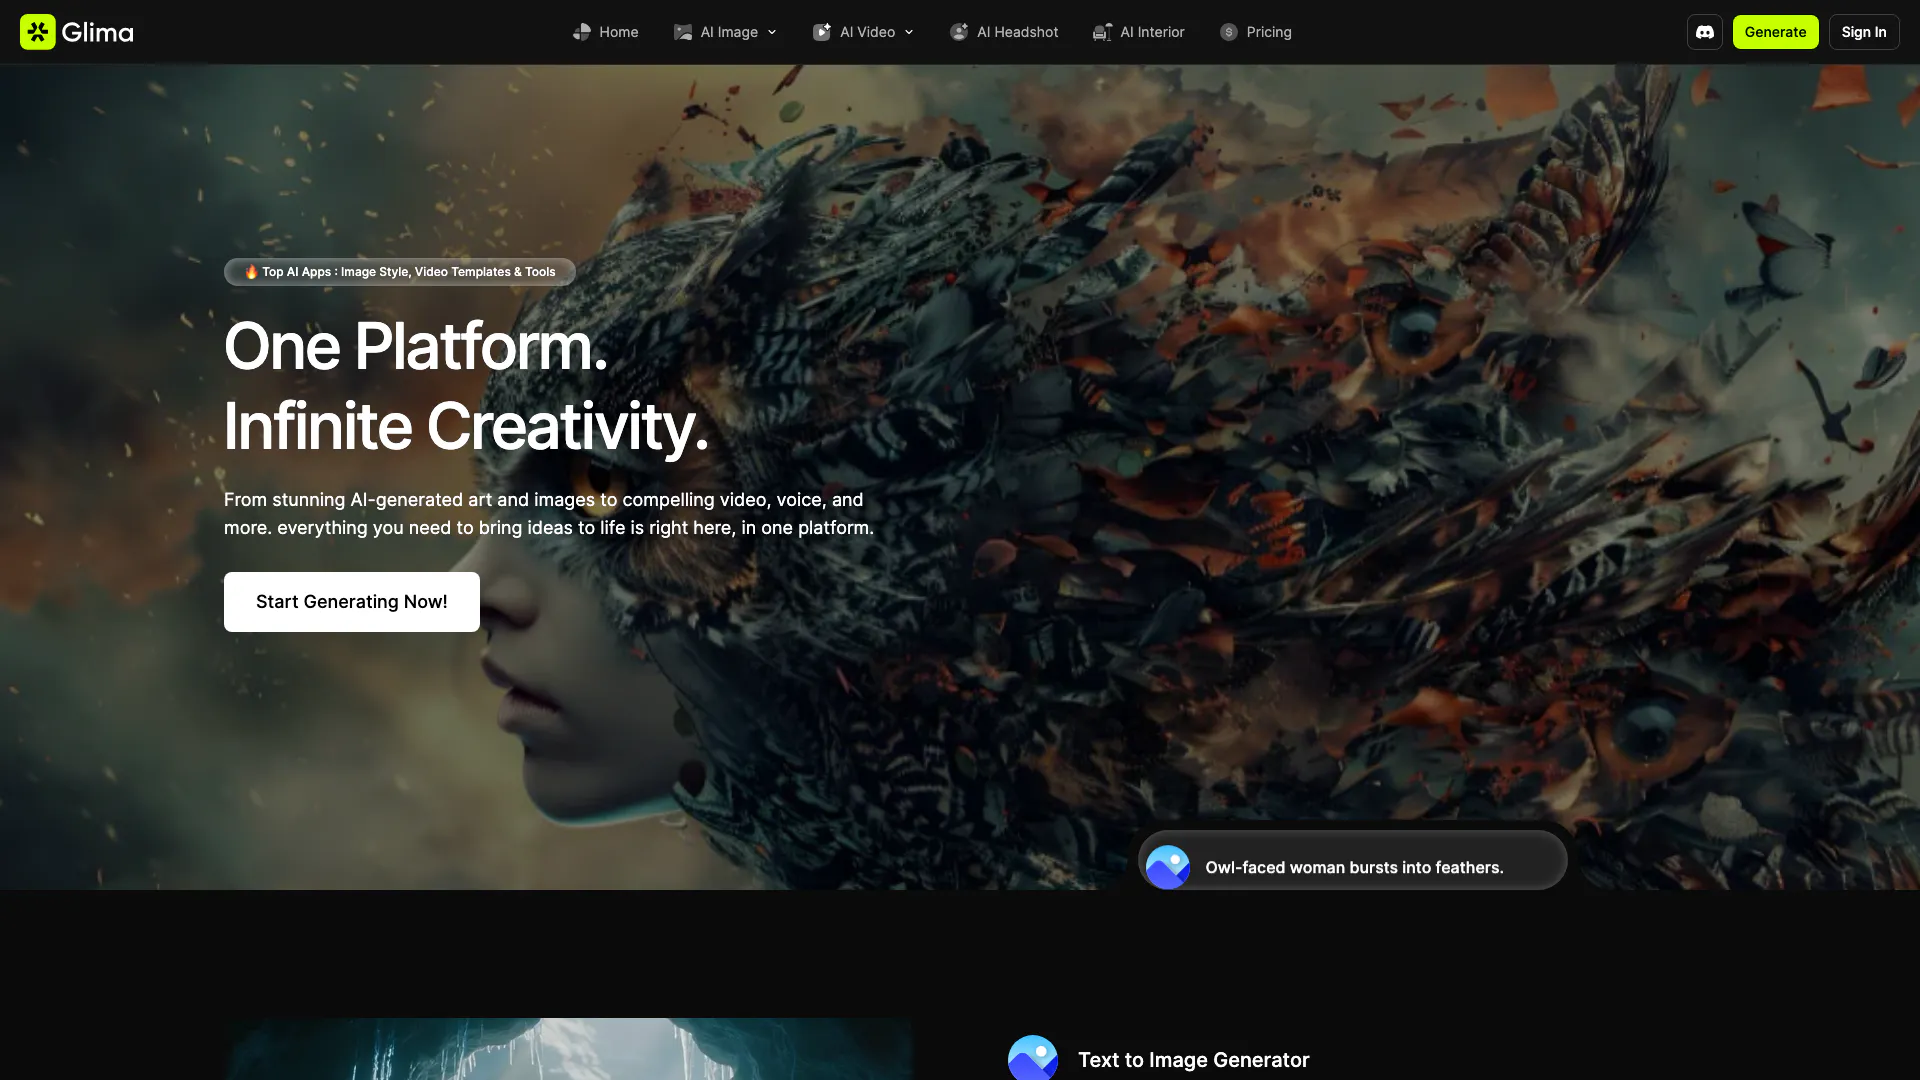This screenshot has width=1920, height=1080.
Task: Expand the AI Video dropdown chevron
Action: tap(909, 32)
